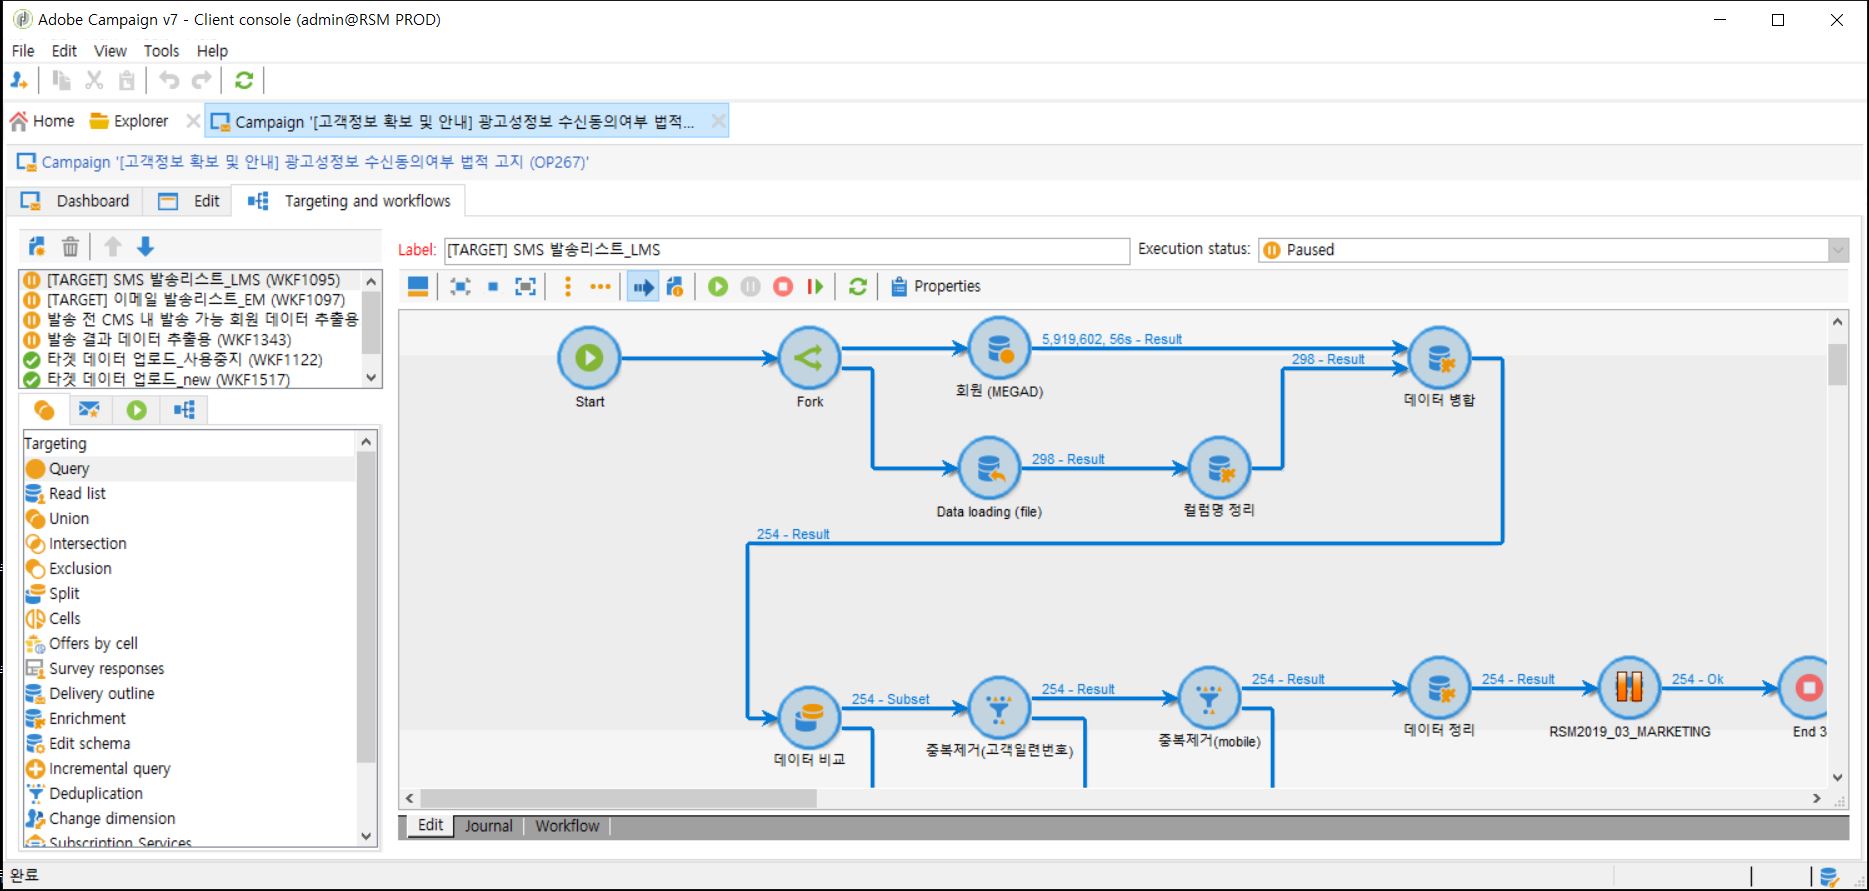Select the 컬럼명 정리 enrichment node
The image size is (1869, 891).
tap(1219, 468)
